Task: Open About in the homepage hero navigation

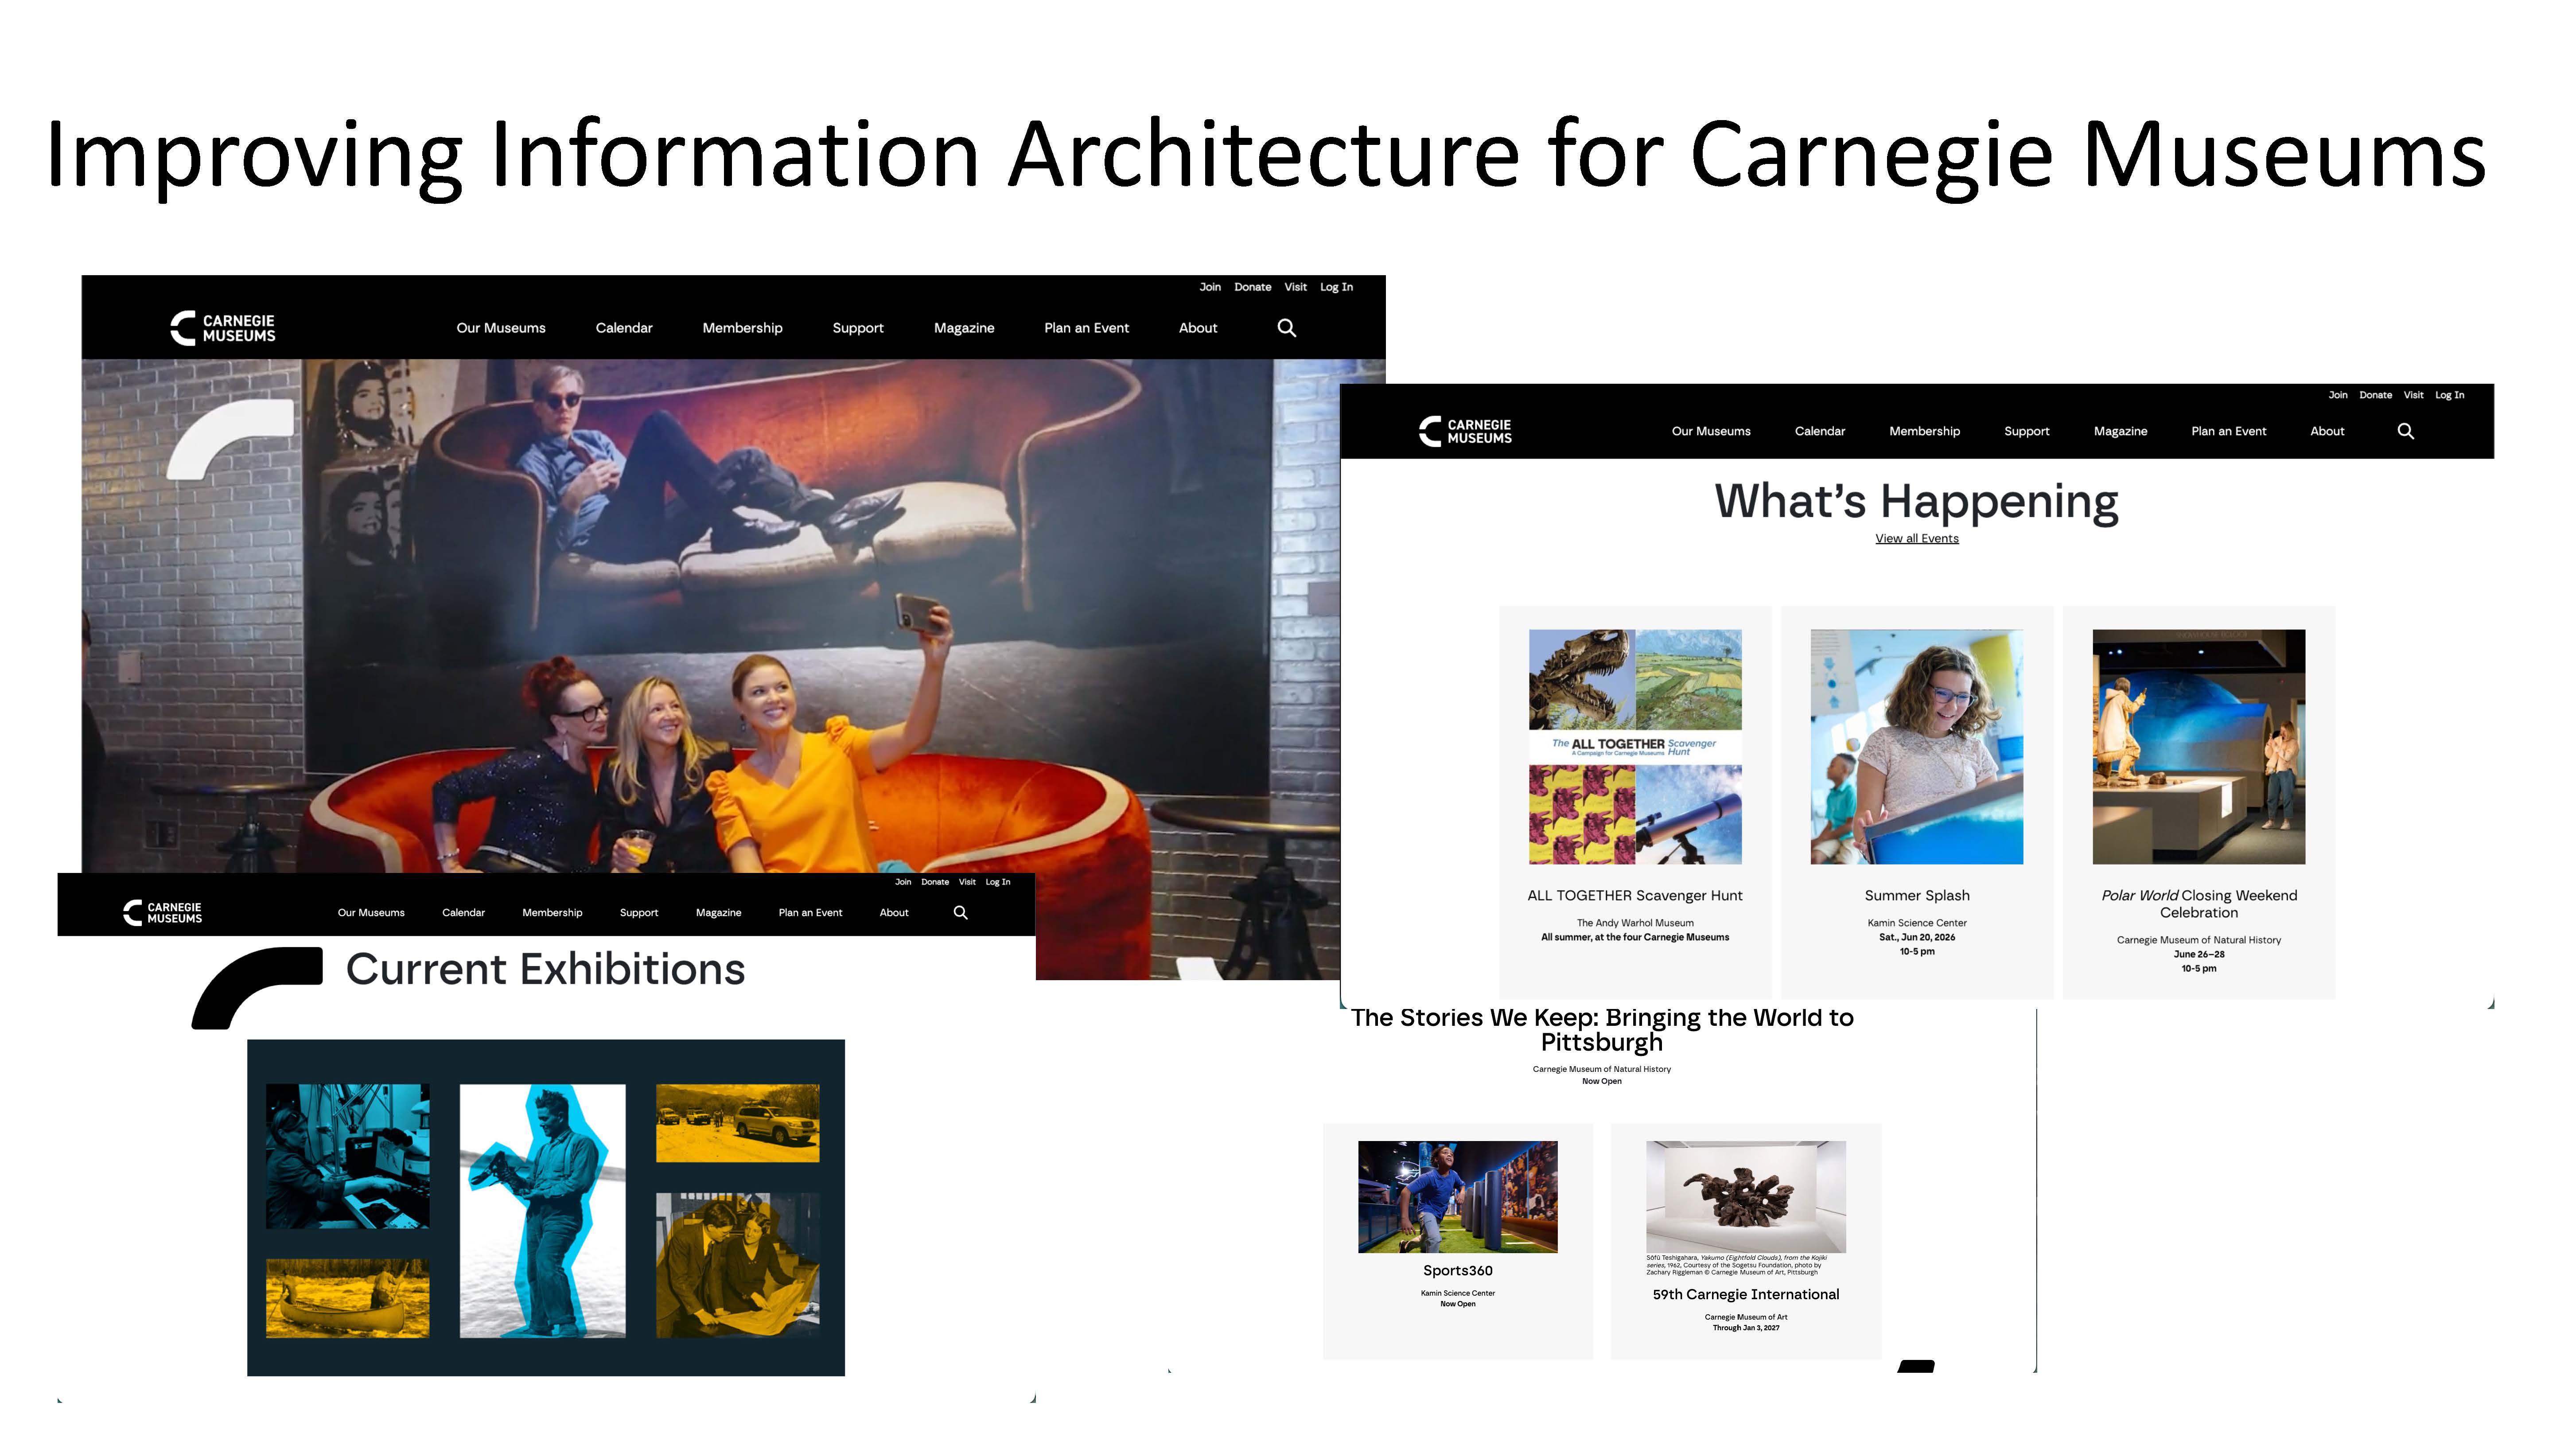Action: click(x=1198, y=328)
